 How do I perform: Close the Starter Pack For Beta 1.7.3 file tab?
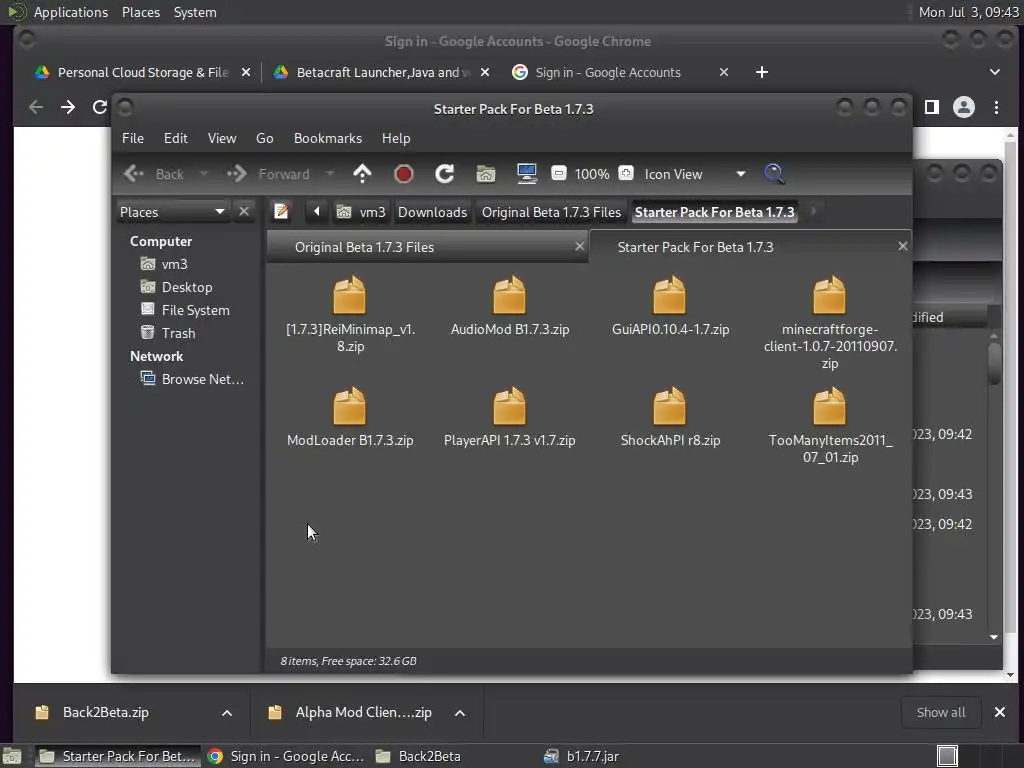coord(903,246)
